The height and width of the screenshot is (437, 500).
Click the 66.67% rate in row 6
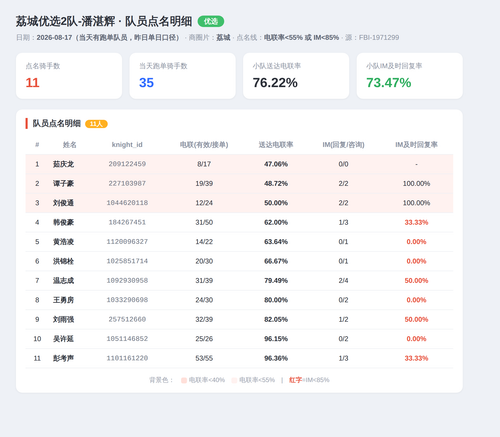coord(276,261)
